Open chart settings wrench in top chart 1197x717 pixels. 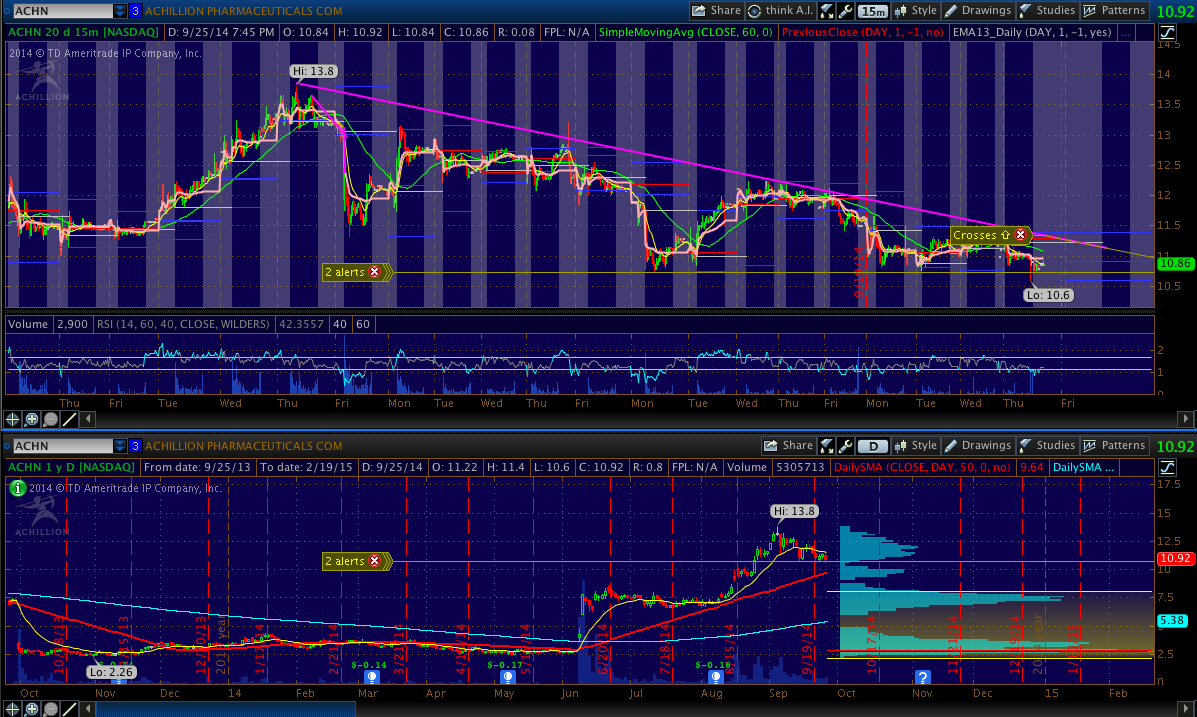point(845,11)
